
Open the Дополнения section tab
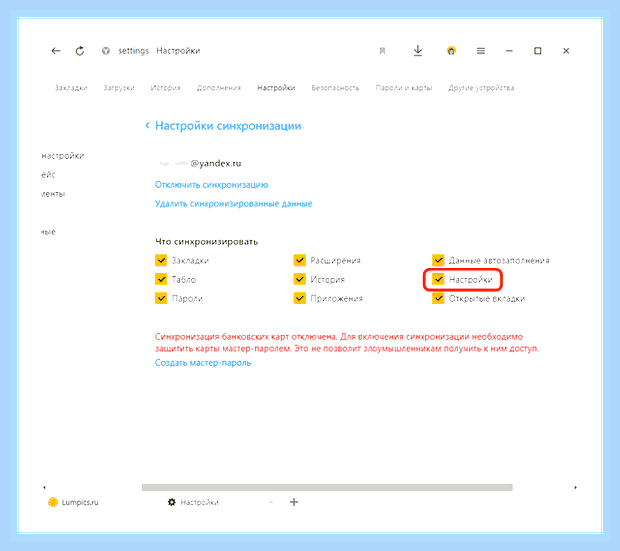pos(219,88)
